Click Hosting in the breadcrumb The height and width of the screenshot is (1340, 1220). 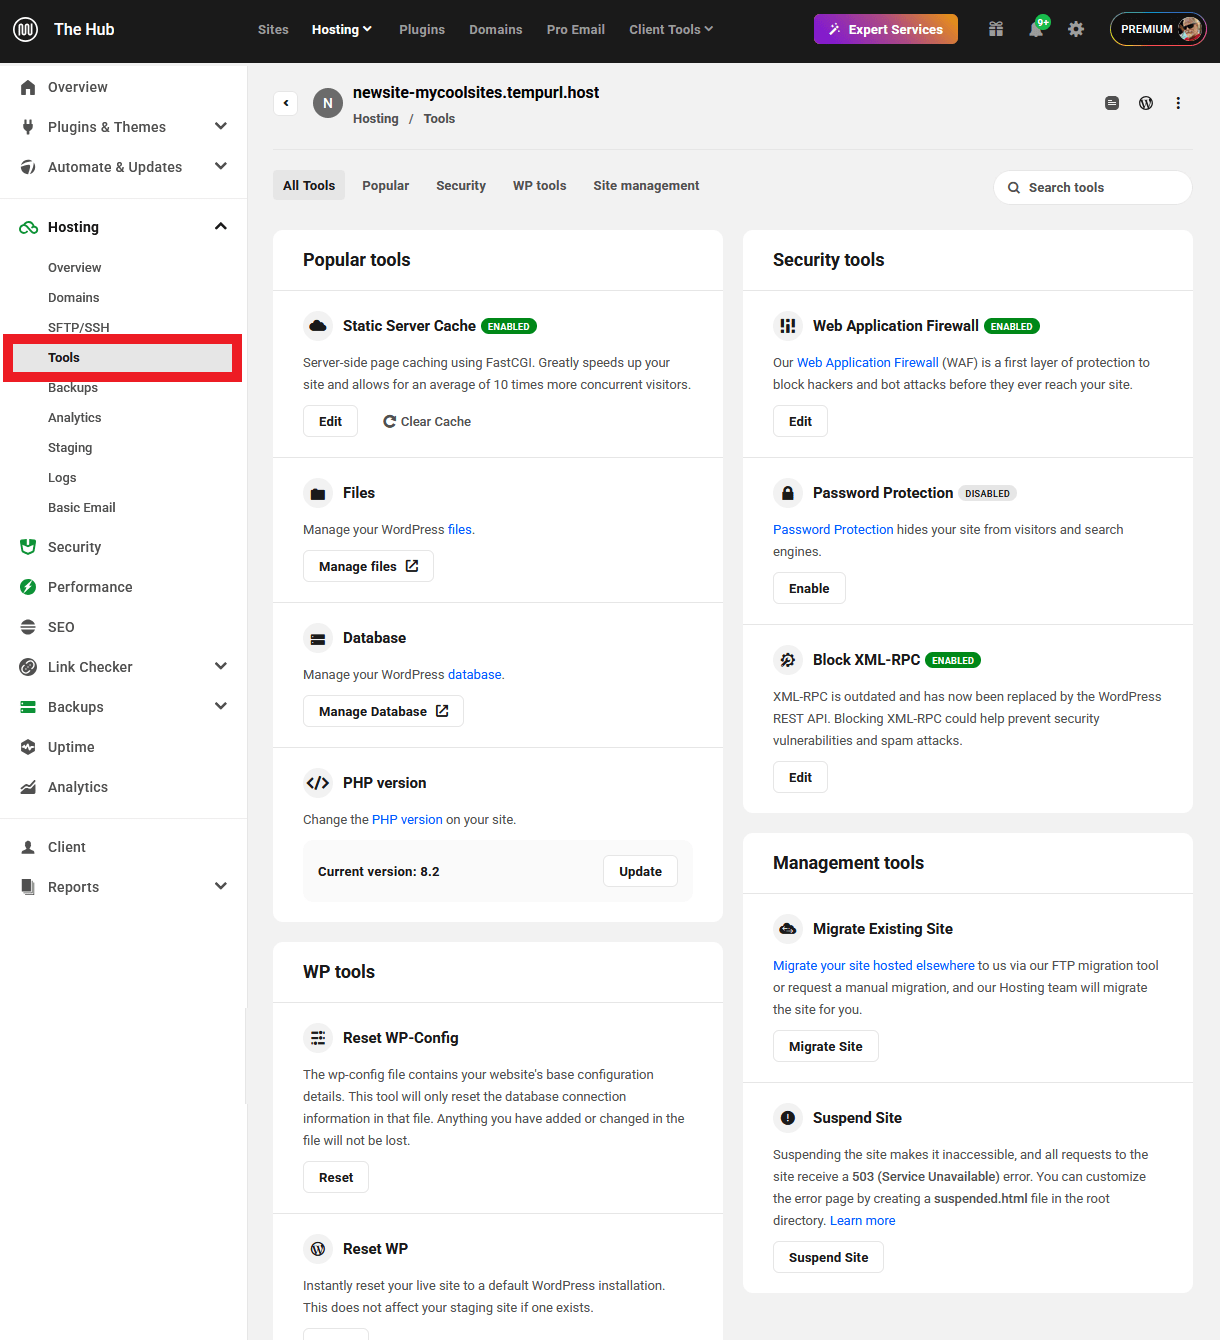(x=376, y=118)
